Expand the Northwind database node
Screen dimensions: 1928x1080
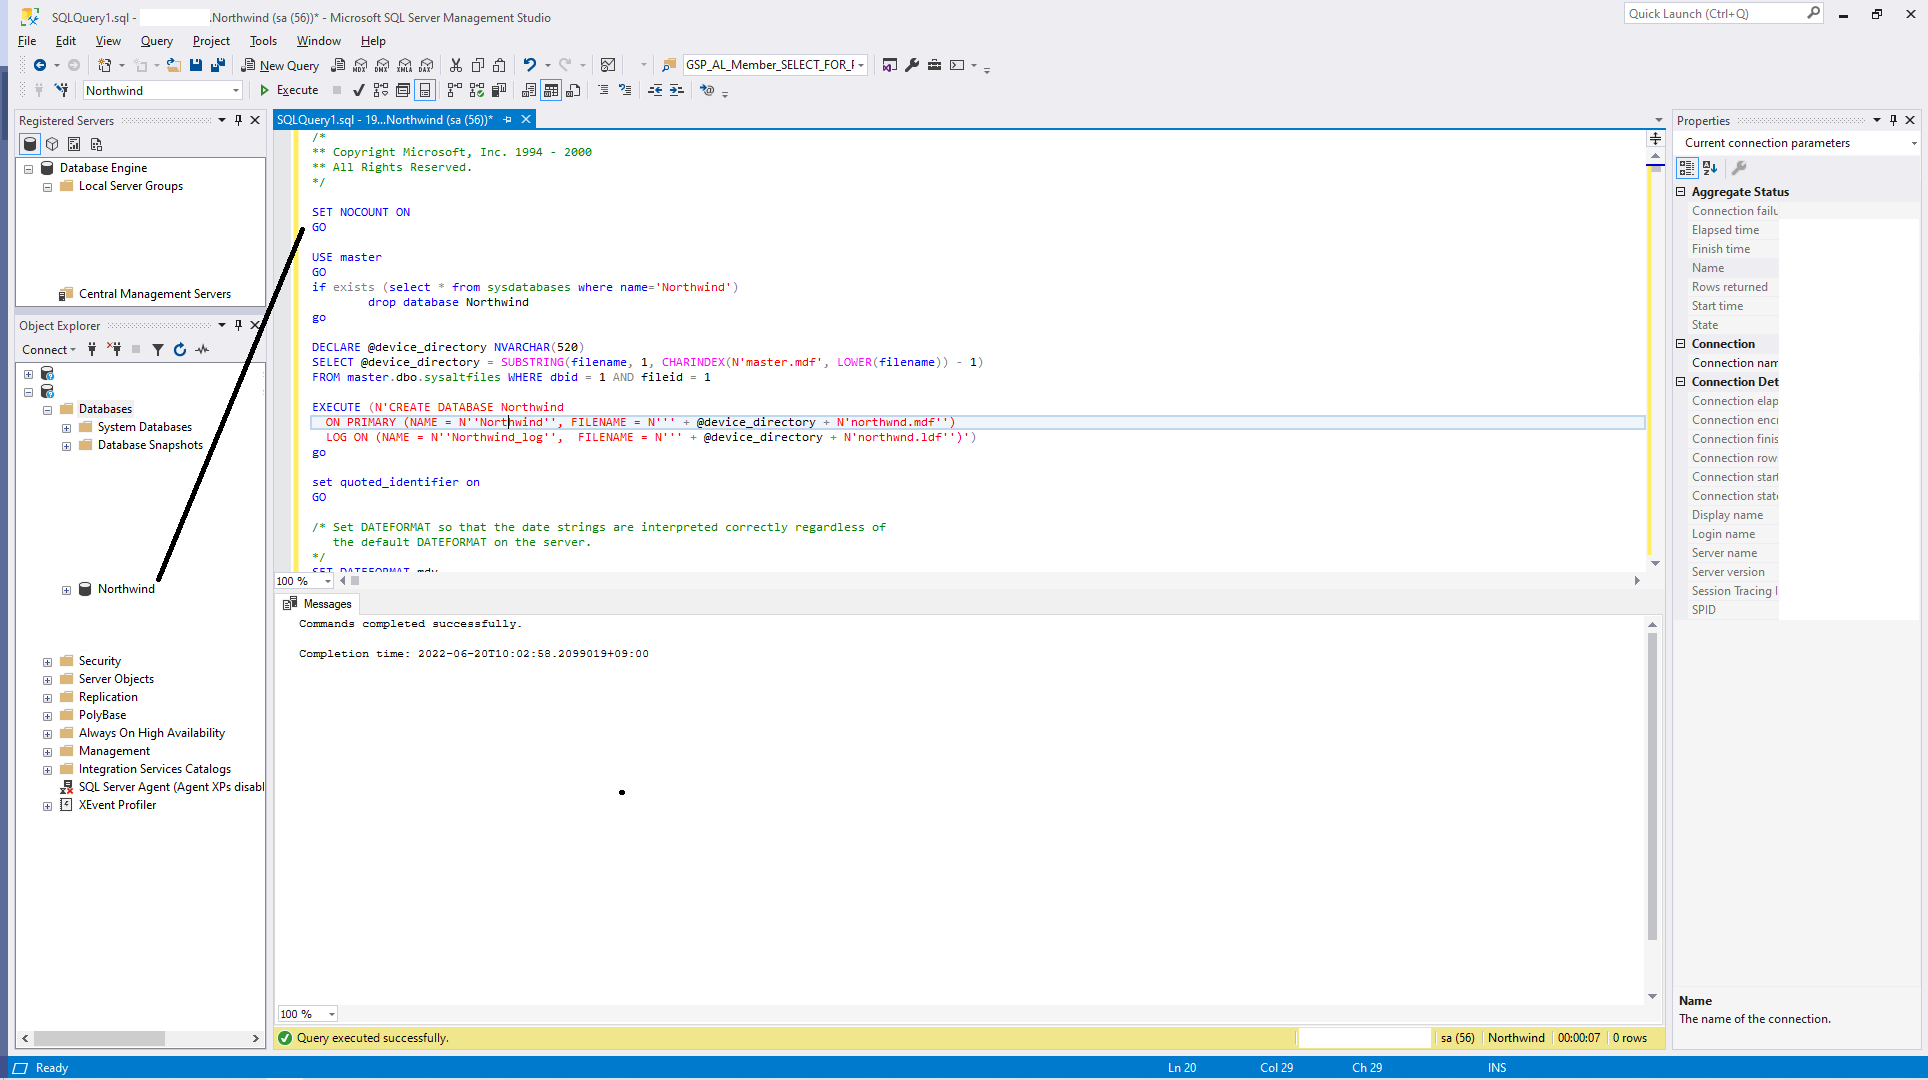click(x=67, y=590)
